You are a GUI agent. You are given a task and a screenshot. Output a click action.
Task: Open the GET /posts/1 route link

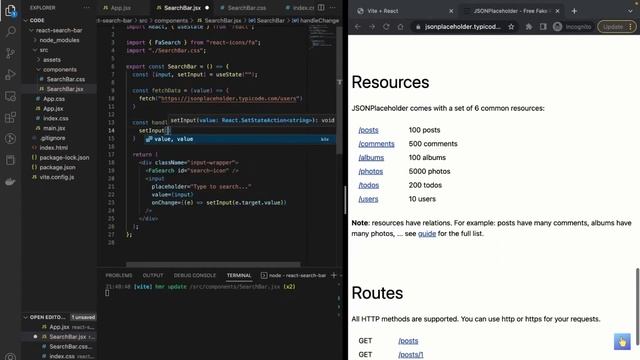pos(411,355)
